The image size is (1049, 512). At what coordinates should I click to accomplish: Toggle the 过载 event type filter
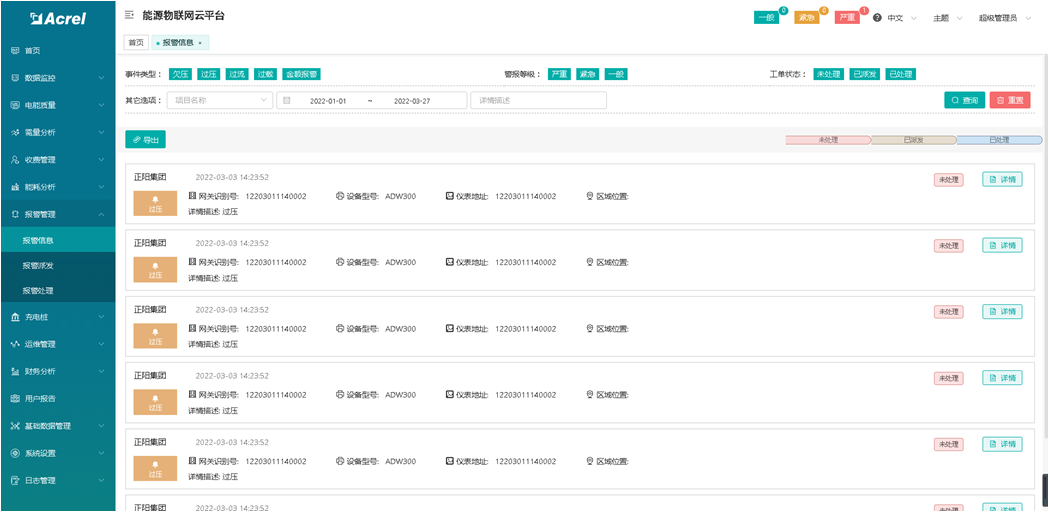(x=266, y=74)
